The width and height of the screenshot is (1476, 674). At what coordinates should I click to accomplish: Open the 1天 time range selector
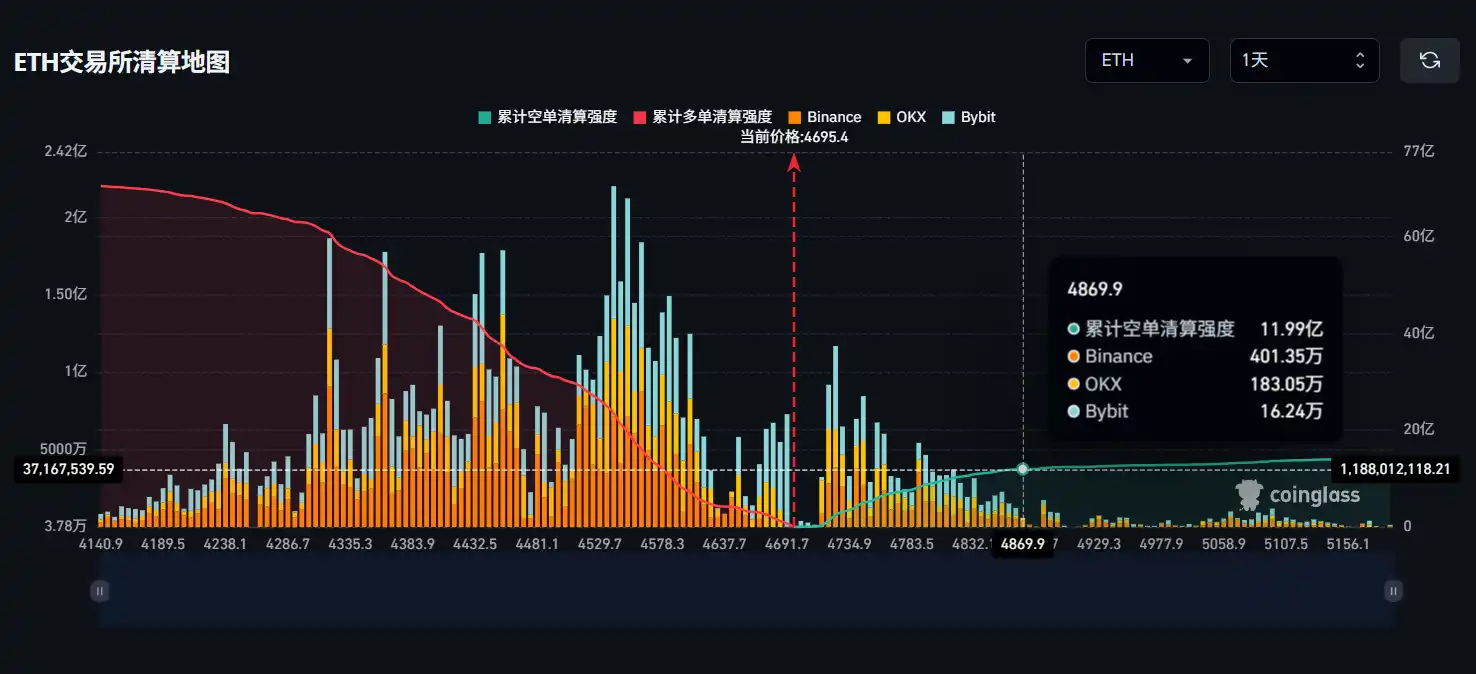[1304, 60]
